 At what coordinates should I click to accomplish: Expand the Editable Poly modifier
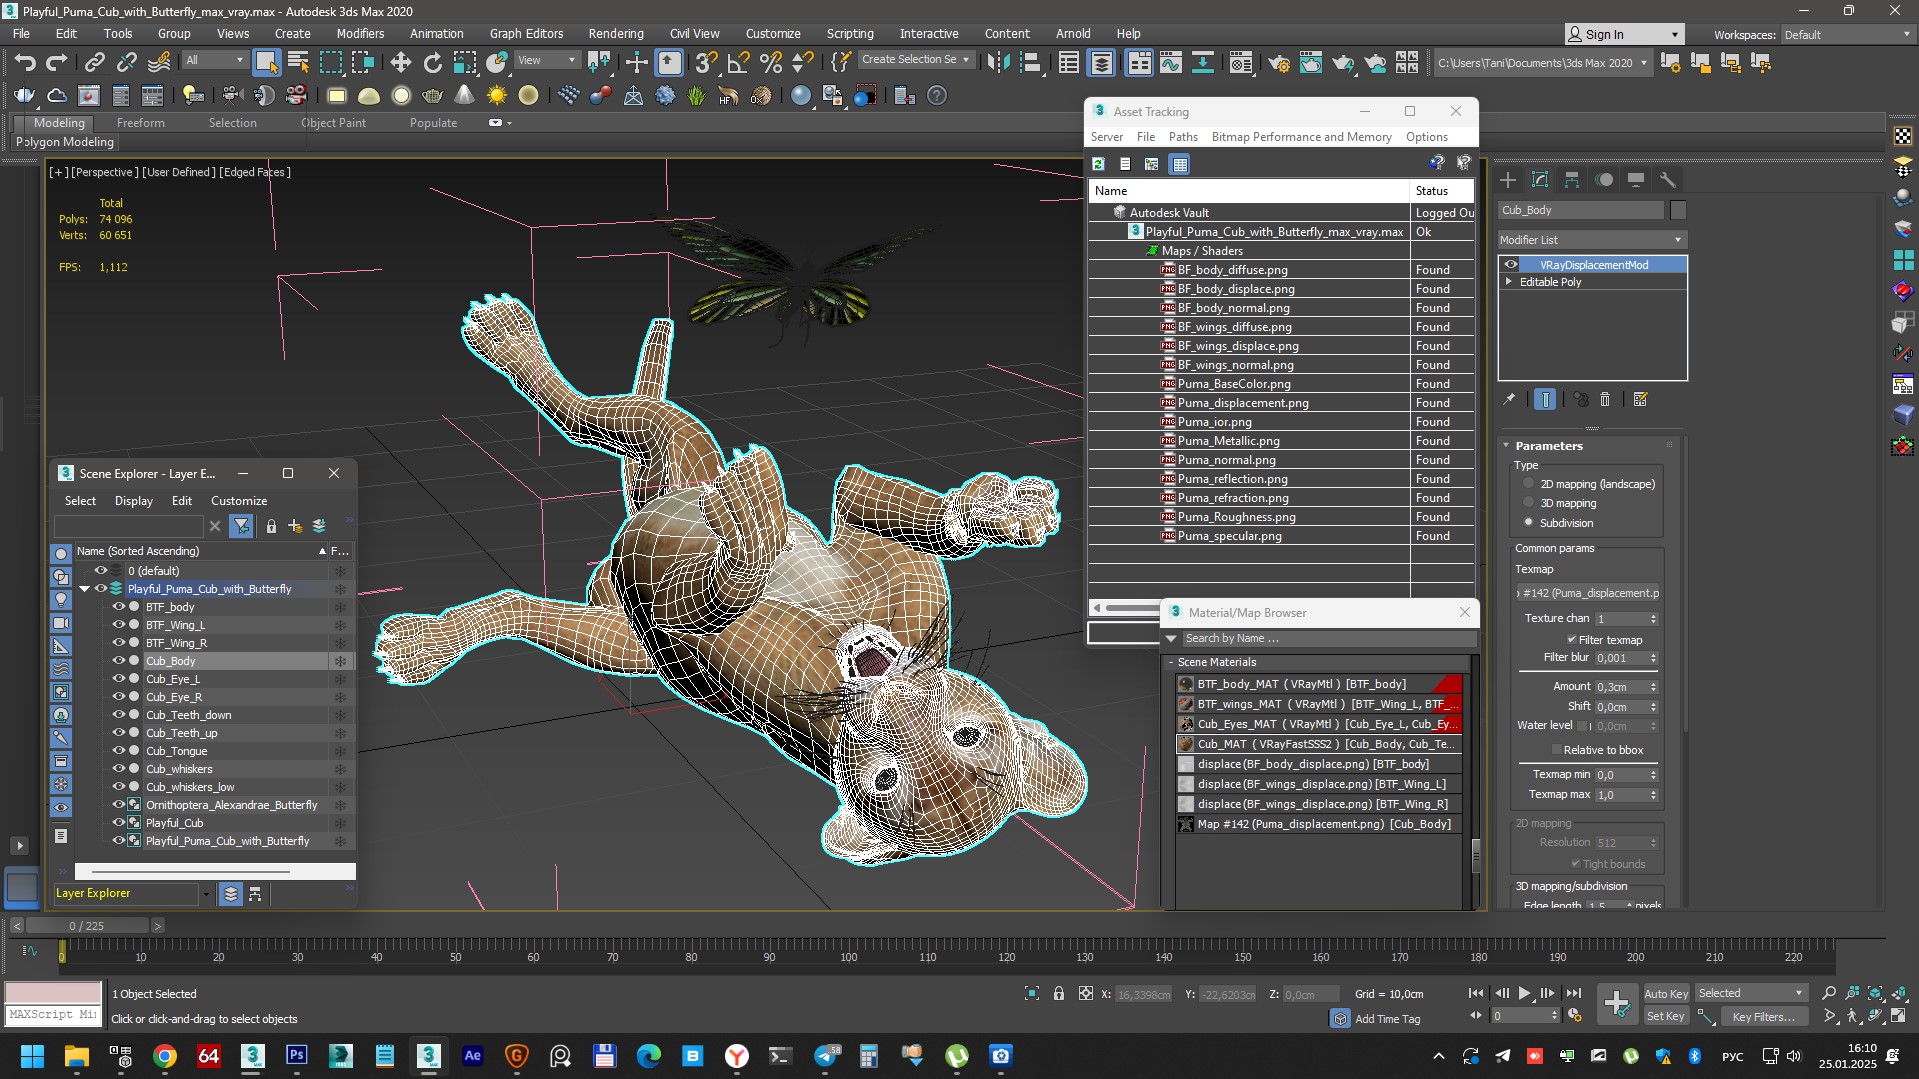1509,282
